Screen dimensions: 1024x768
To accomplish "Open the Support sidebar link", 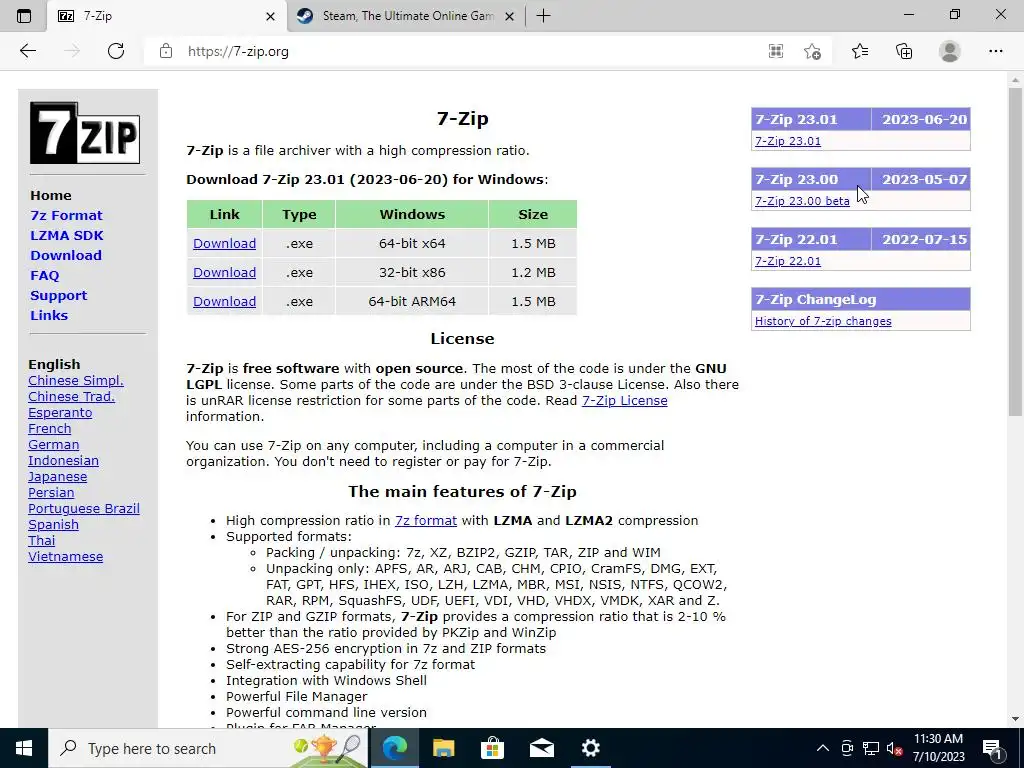I will click(x=58, y=295).
